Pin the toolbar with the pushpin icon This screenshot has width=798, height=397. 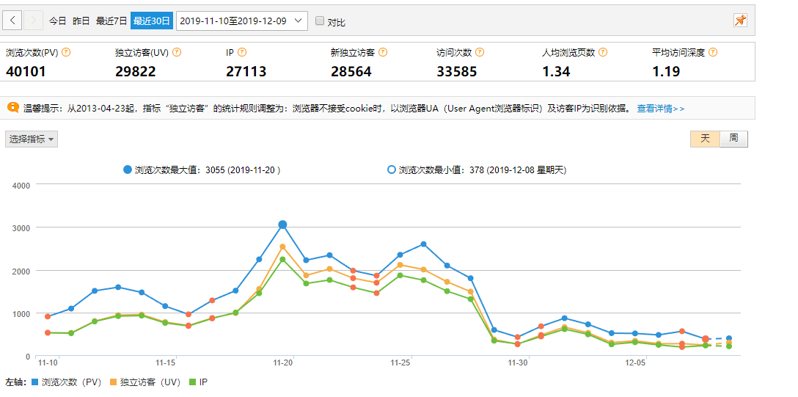click(x=740, y=20)
